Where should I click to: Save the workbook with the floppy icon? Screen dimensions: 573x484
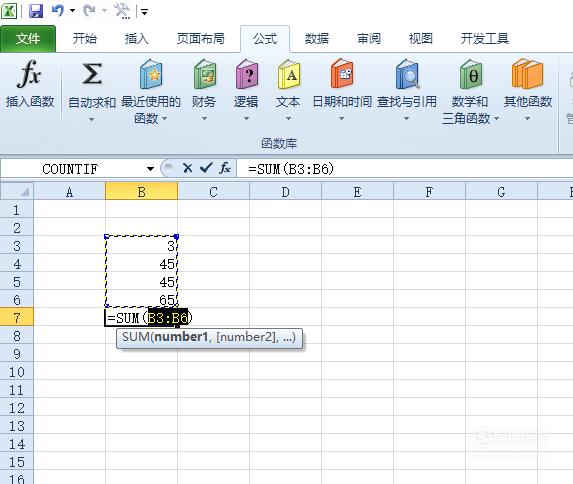[36, 11]
